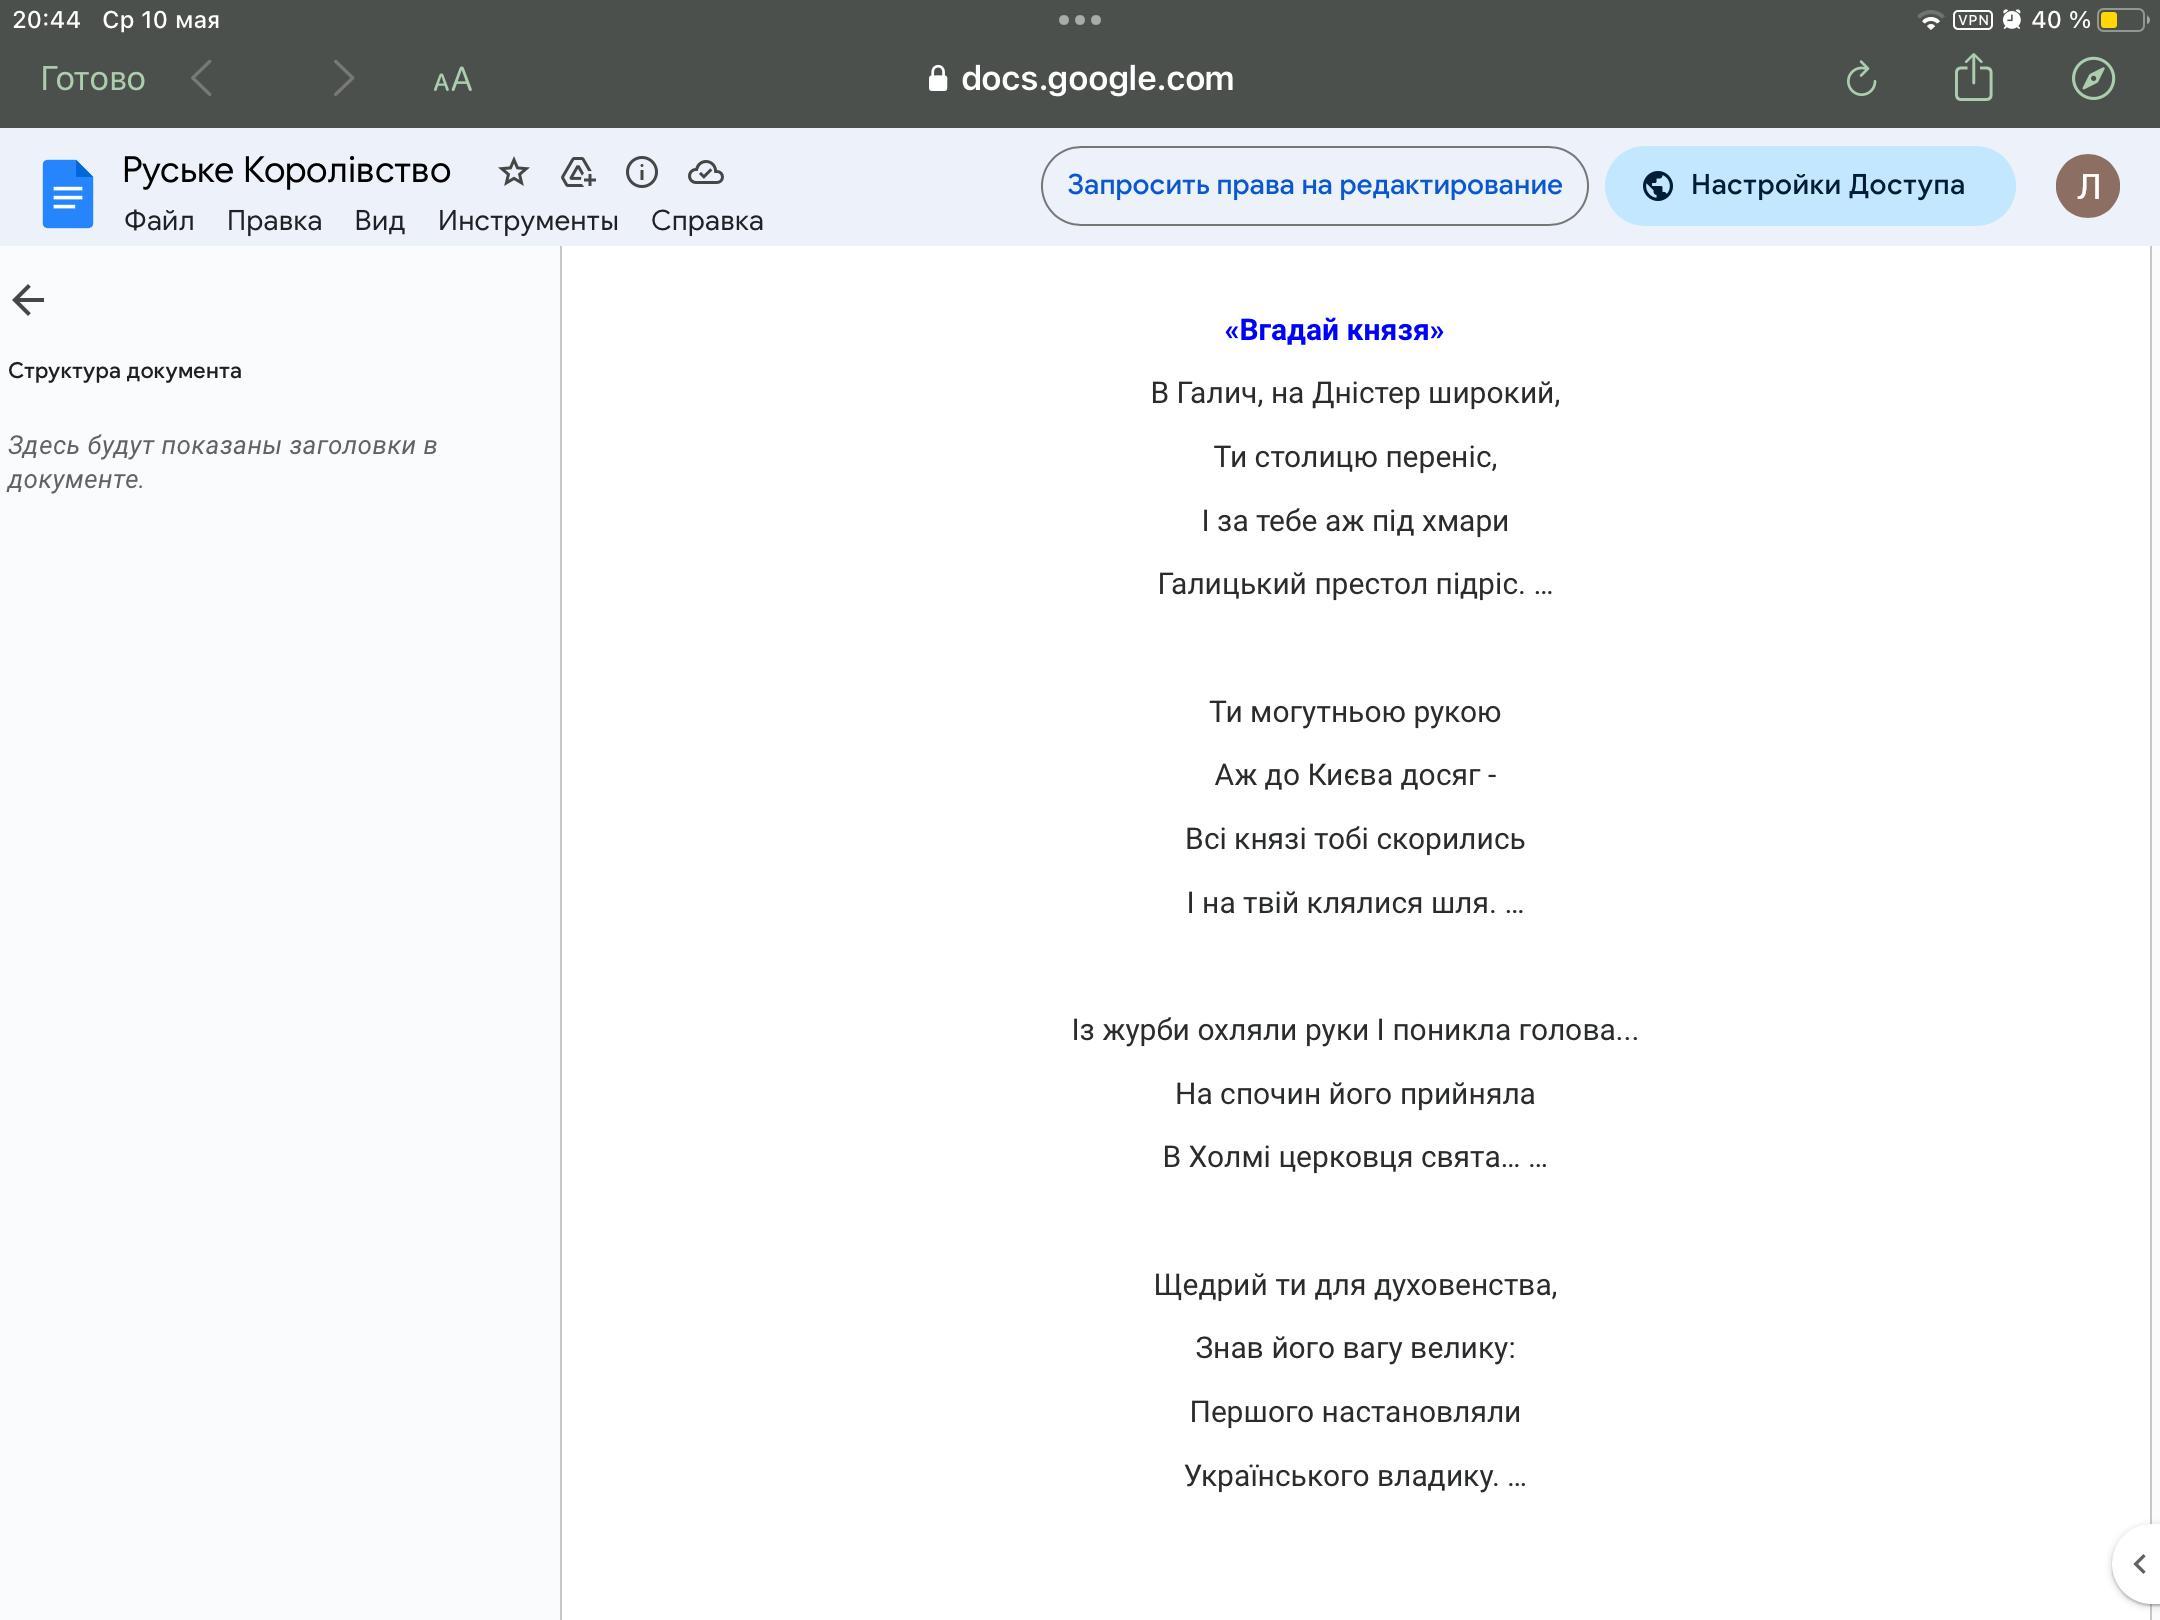The height and width of the screenshot is (1620, 2160).
Task: Click the line 'Знав його вагу велику:'
Action: 1355,1348
